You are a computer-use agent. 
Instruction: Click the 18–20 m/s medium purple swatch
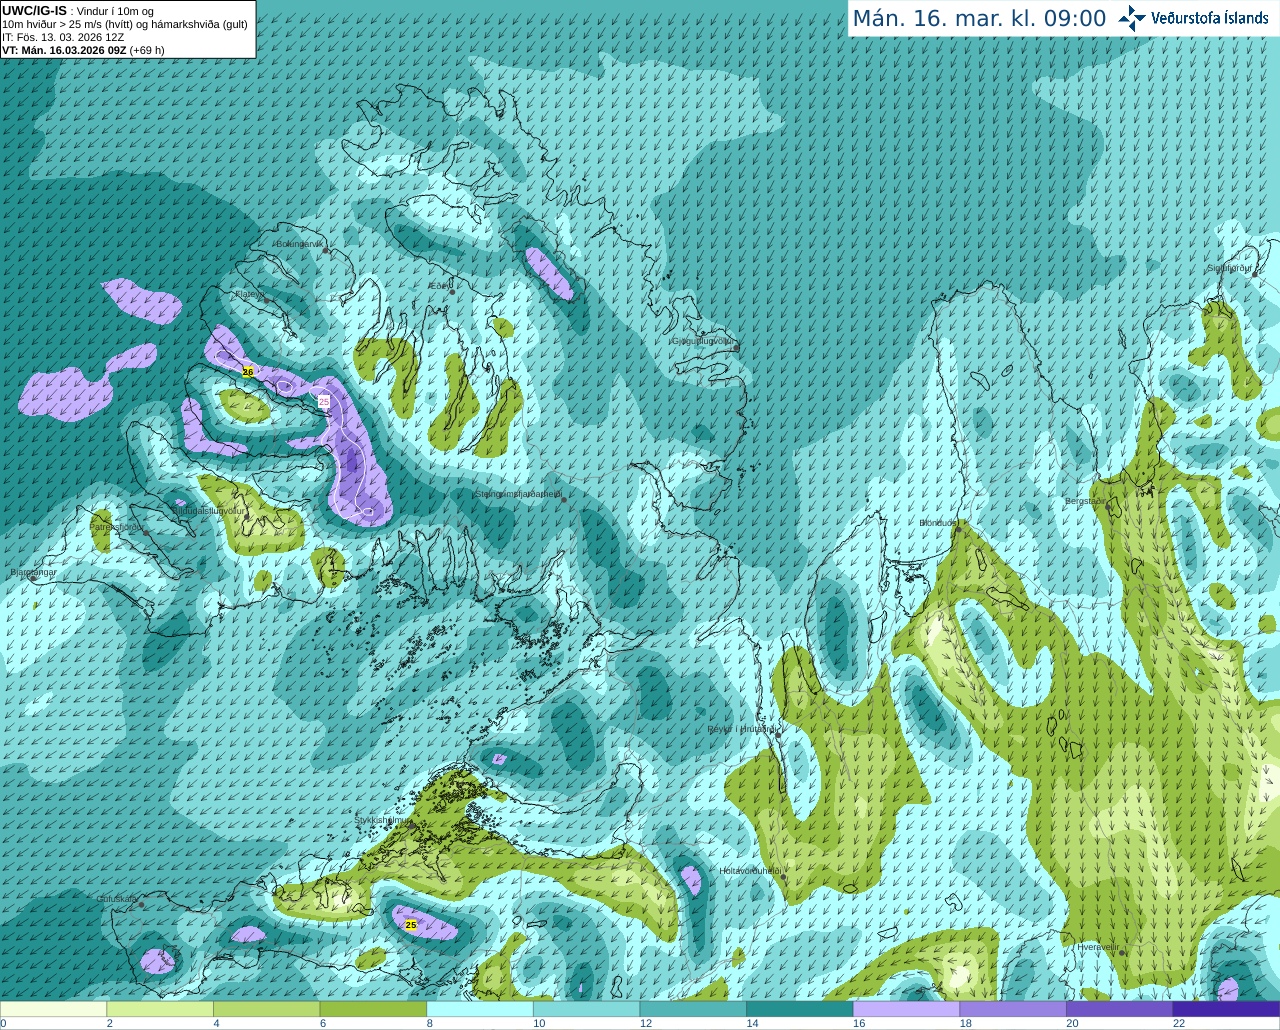pos(1013,1009)
